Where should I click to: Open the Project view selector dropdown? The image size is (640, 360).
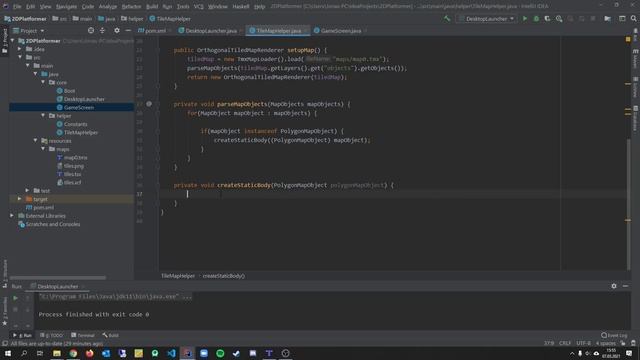29,31
